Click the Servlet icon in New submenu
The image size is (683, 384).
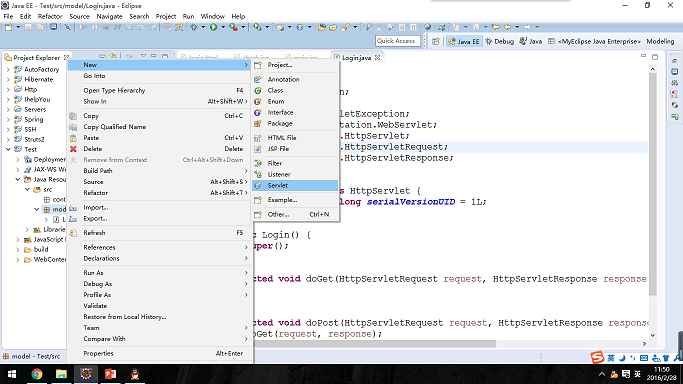pyautogui.click(x=258, y=185)
